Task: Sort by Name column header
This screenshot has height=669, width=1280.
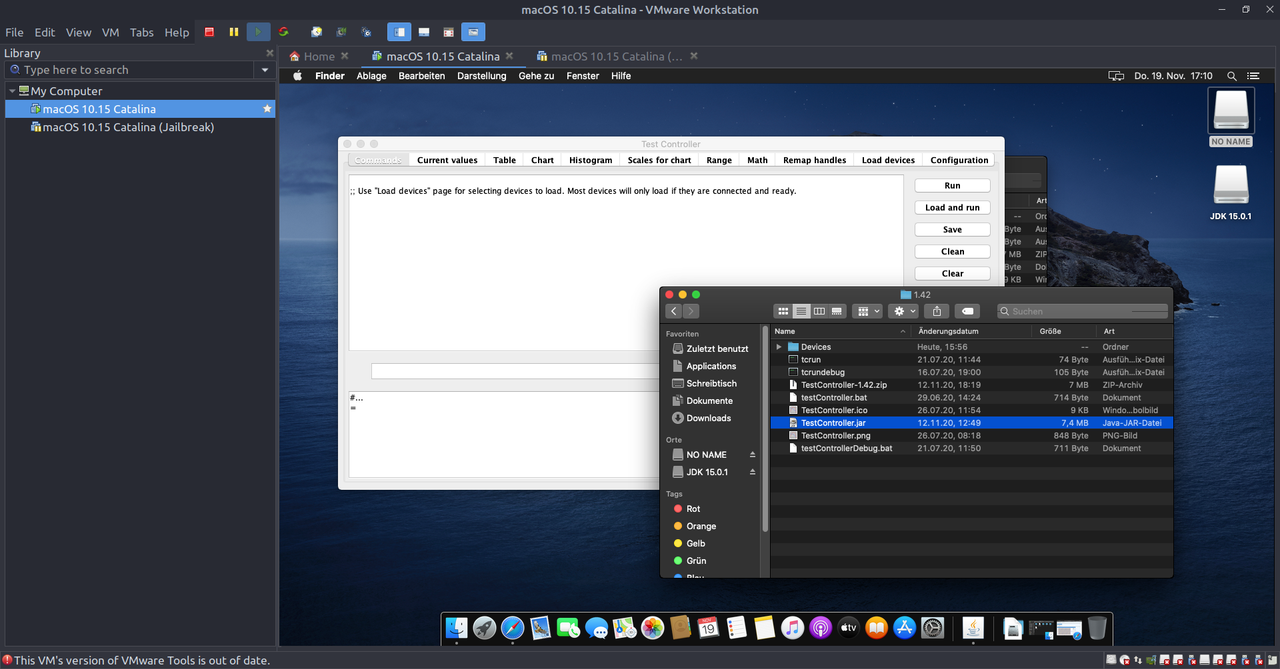Action: coord(841,331)
